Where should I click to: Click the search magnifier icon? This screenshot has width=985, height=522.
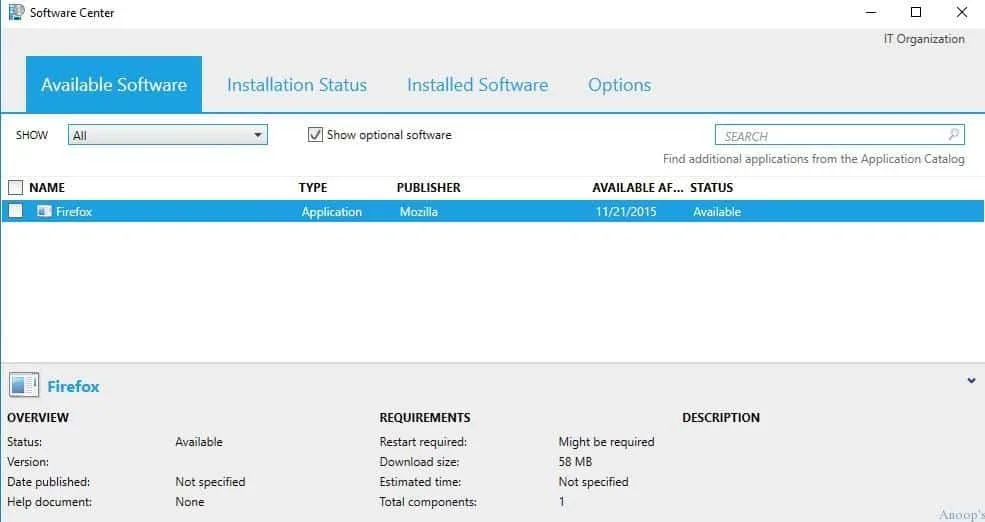(x=954, y=135)
